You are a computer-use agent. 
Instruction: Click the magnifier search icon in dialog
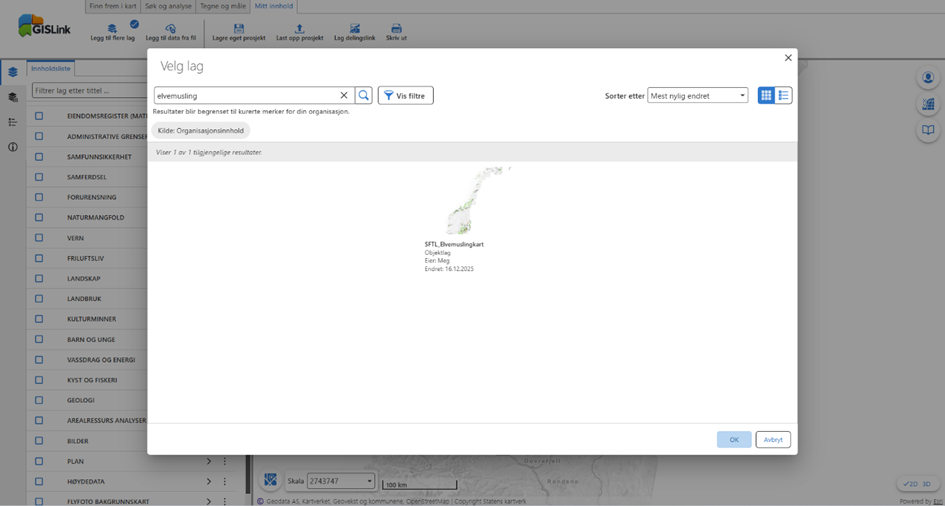tap(364, 96)
